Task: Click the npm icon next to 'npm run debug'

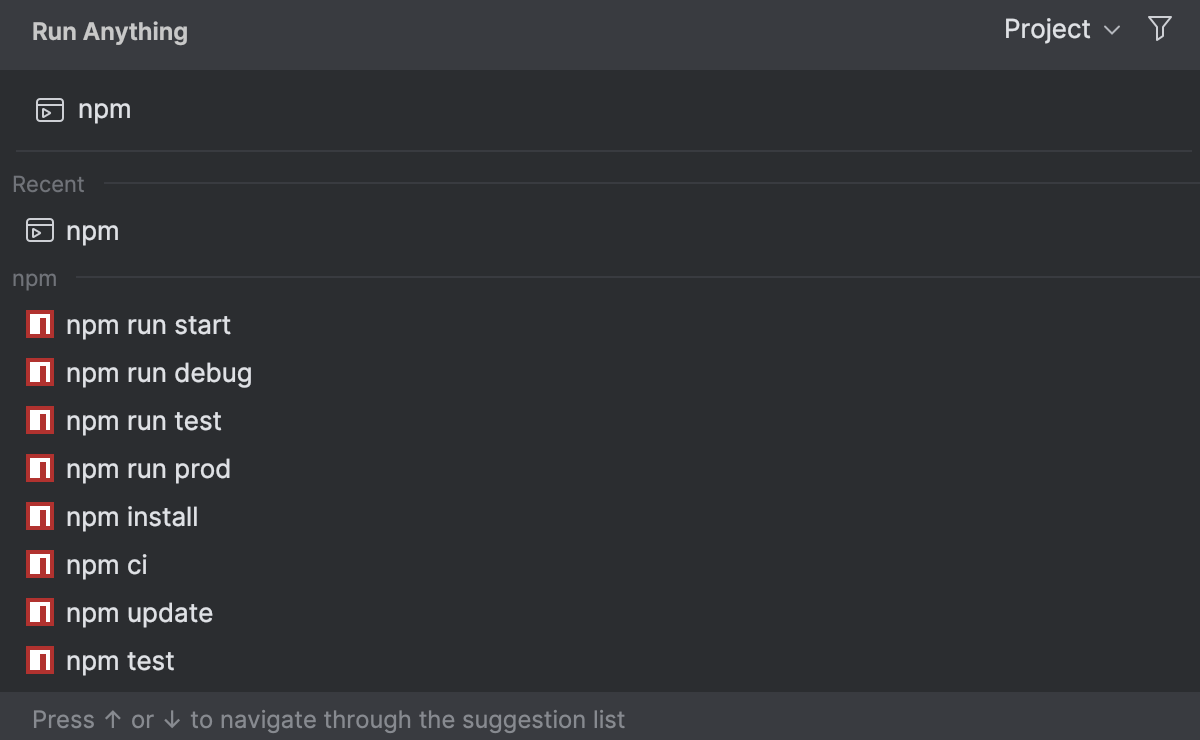Action: [x=39, y=372]
